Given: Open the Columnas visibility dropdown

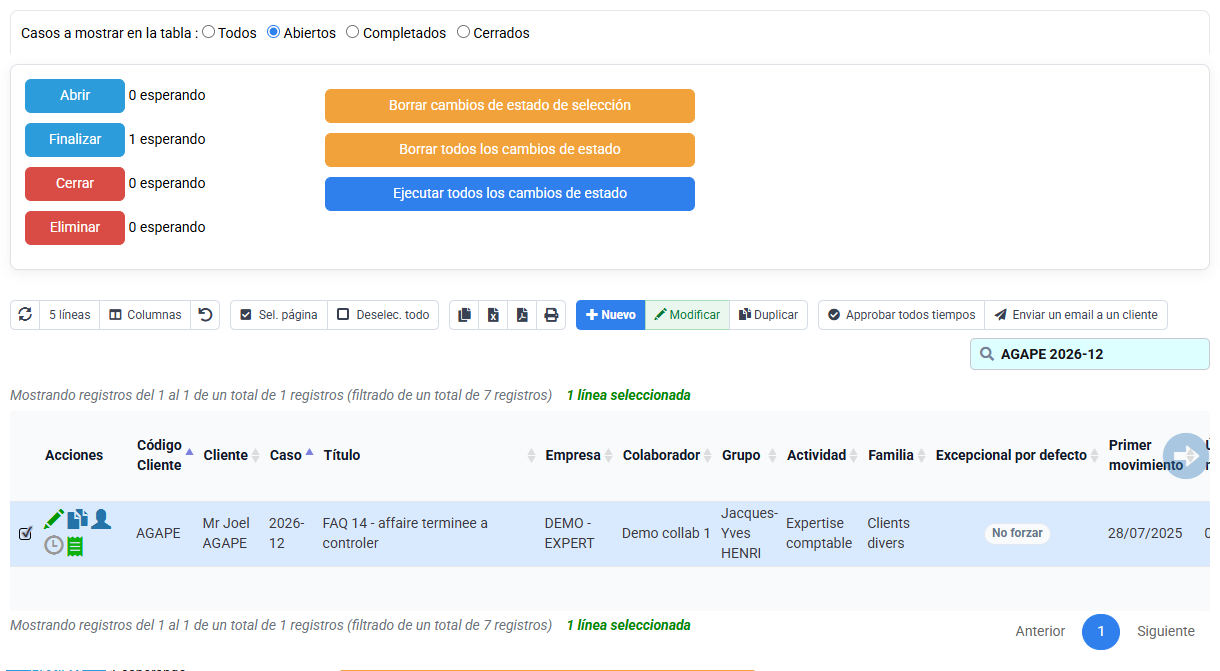Looking at the screenshot, I should [x=145, y=315].
